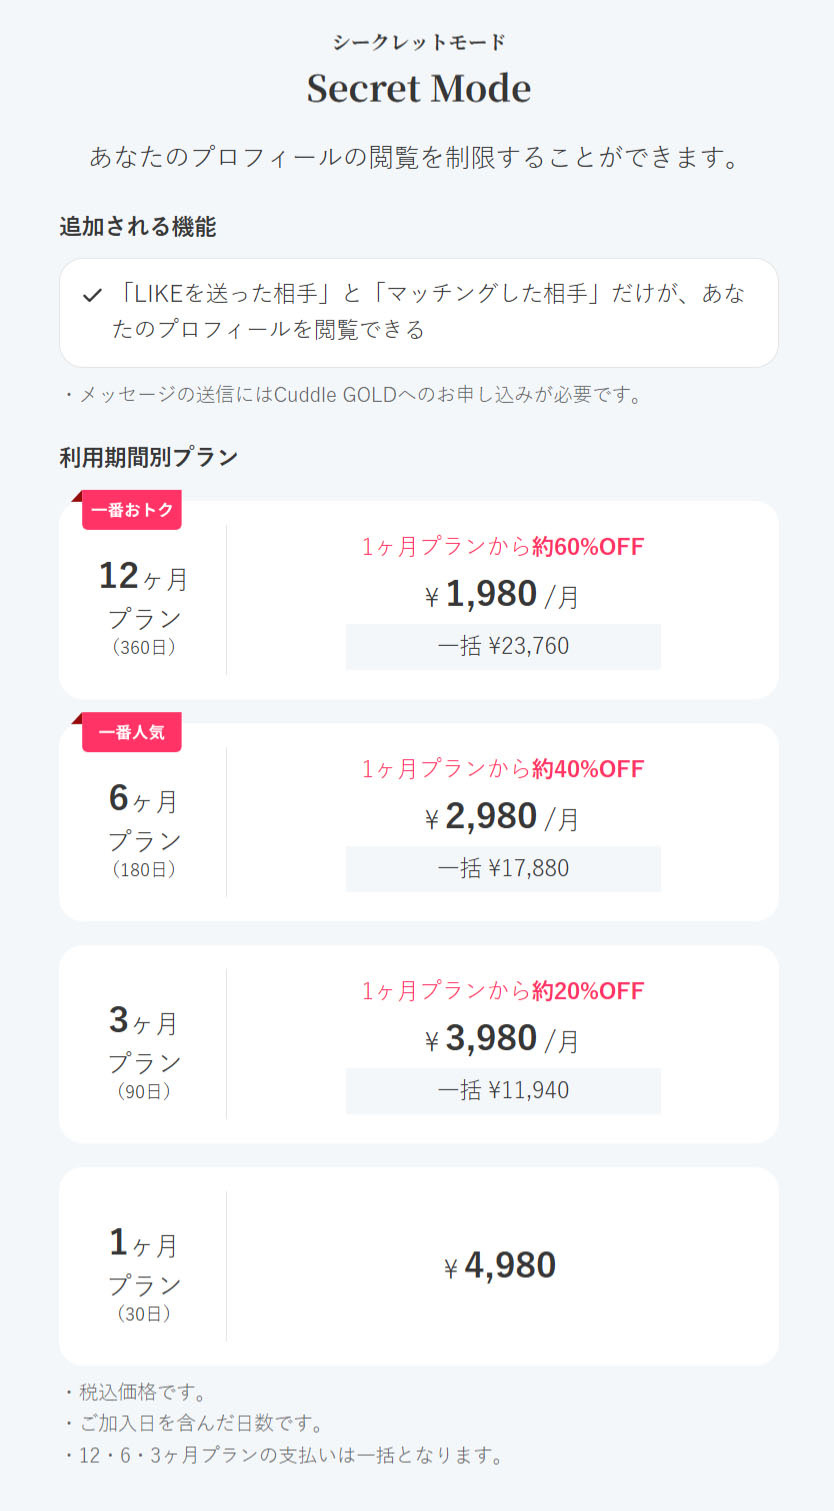Click the ¥4,980 monthly price
Image resolution: width=834 pixels, height=1511 pixels.
(501, 1266)
